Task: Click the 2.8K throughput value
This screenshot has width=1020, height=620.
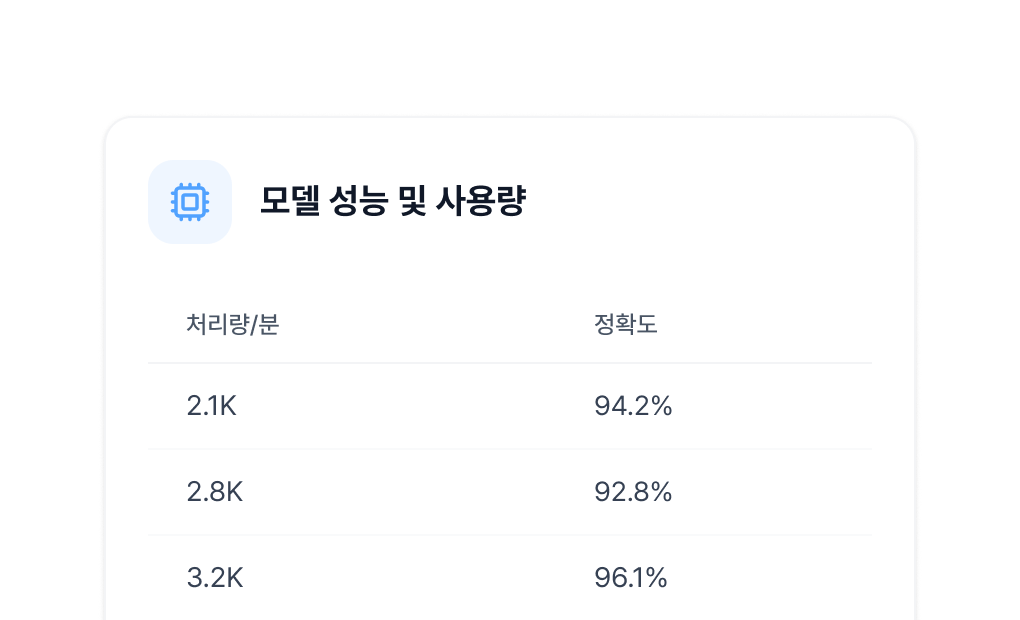Action: pyautogui.click(x=214, y=492)
